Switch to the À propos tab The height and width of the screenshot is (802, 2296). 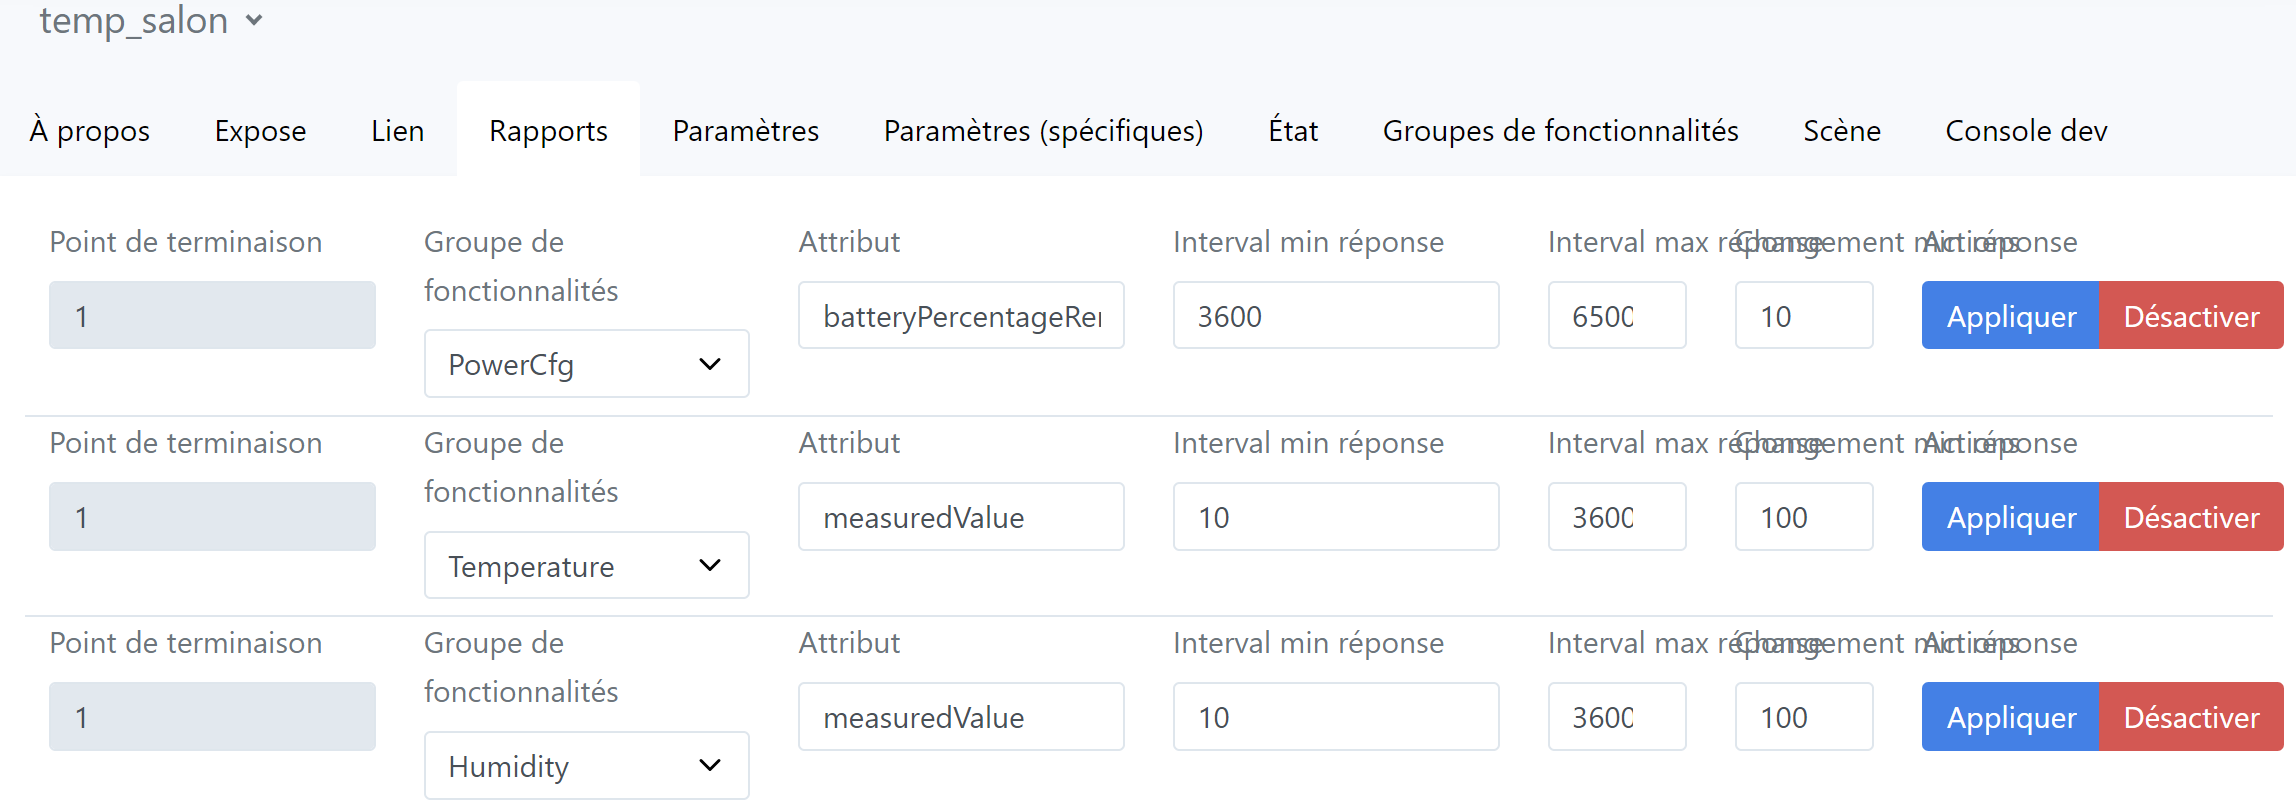point(89,131)
